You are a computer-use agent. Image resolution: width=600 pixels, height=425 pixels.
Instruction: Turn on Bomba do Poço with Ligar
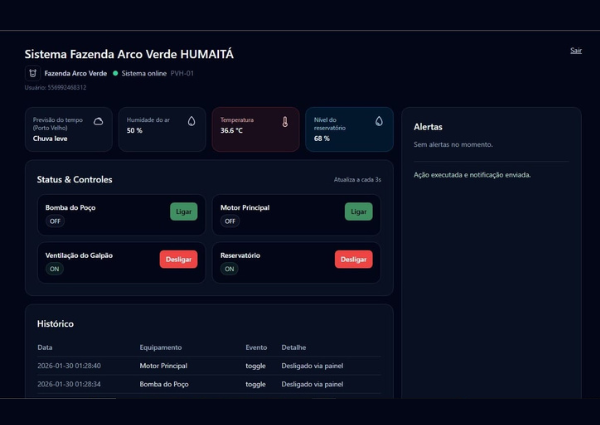point(184,211)
